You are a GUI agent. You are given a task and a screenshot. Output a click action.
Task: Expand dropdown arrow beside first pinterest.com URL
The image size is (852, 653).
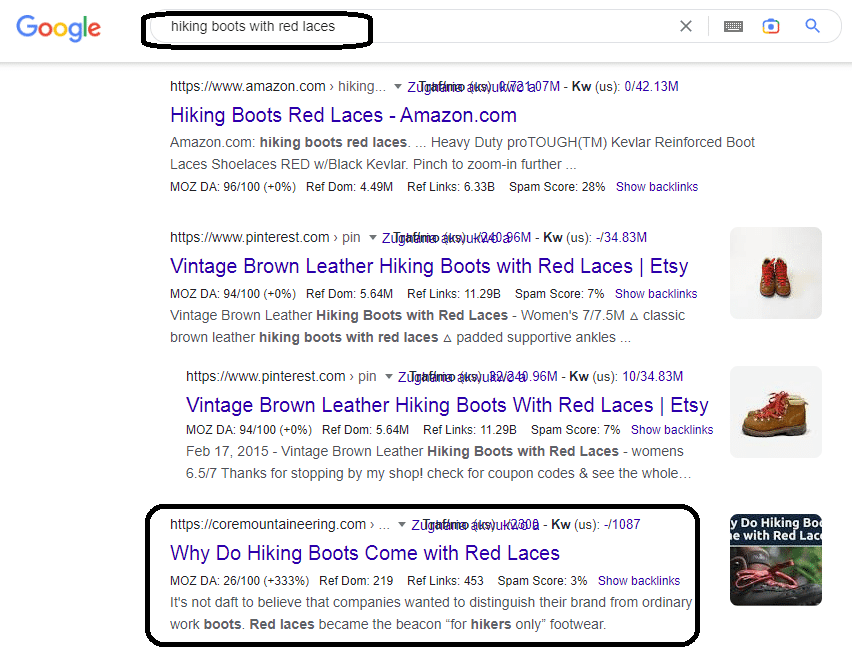tap(373, 237)
